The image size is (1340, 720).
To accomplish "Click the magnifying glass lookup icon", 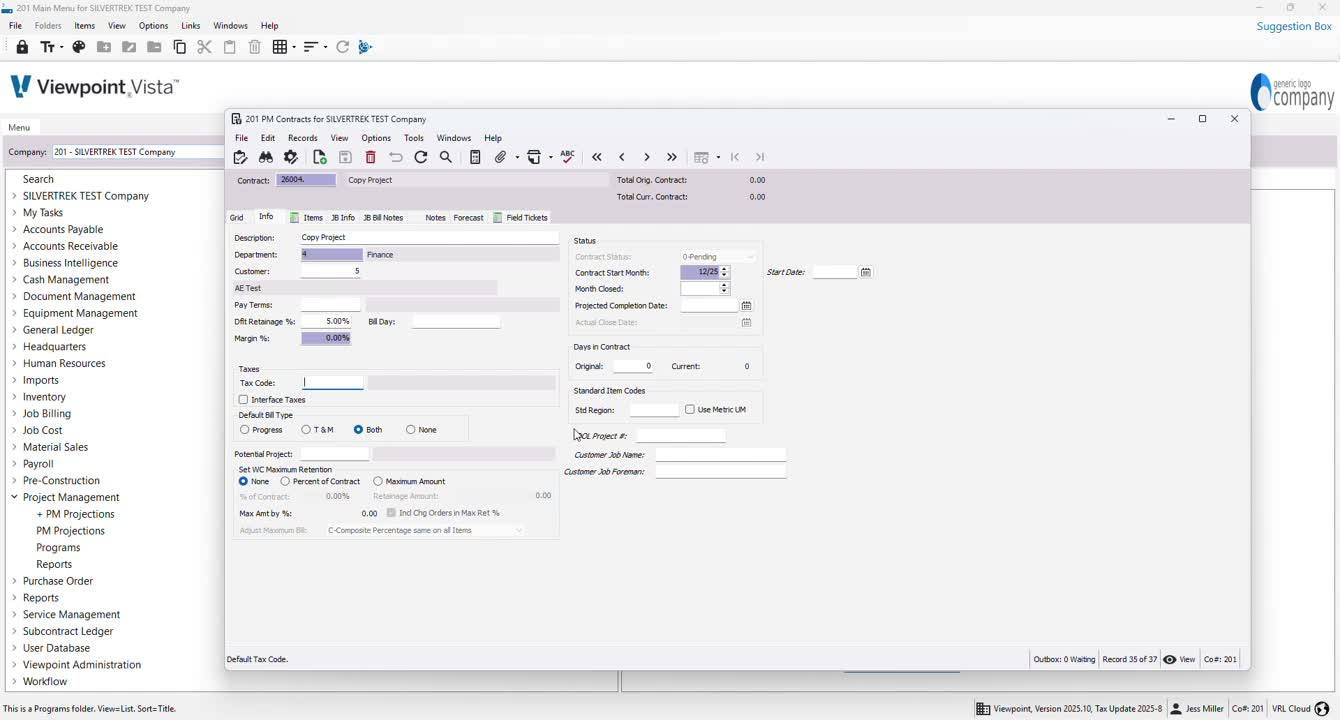I will pos(446,157).
